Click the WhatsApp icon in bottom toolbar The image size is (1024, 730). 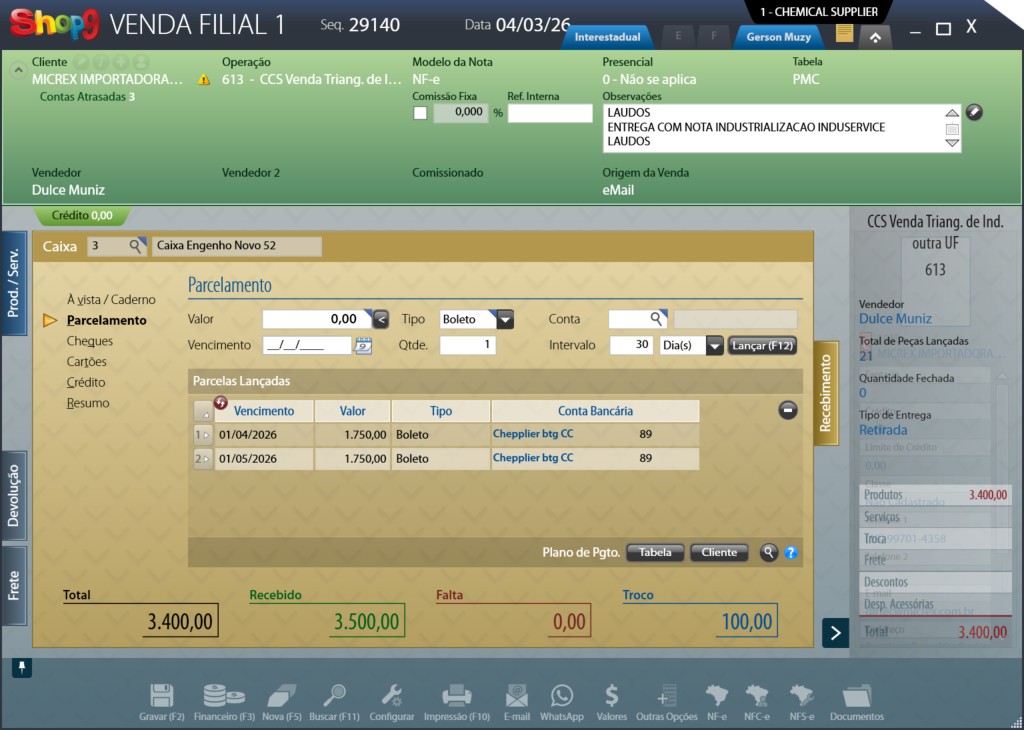click(561, 696)
